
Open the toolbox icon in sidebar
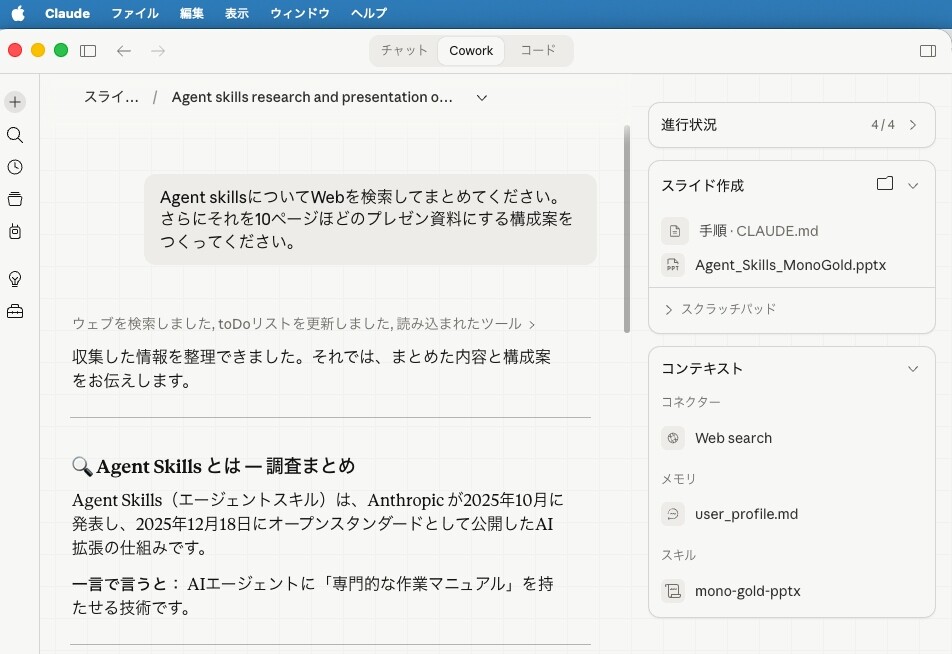[x=15, y=312]
